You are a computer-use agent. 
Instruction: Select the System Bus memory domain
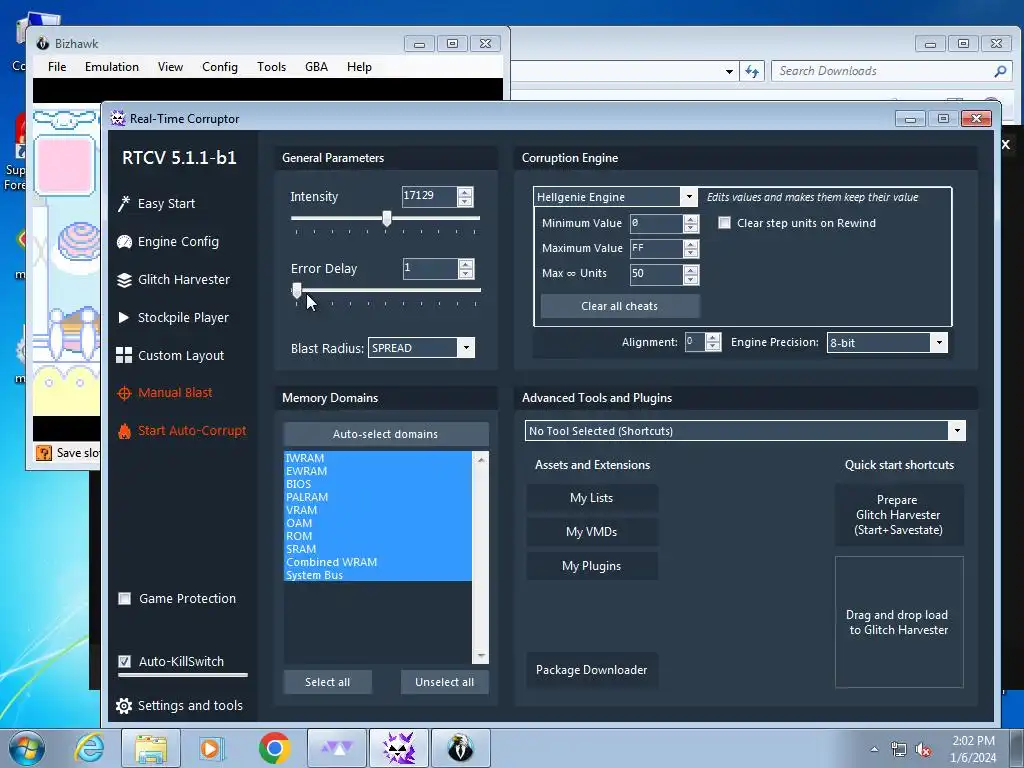[x=377, y=575]
